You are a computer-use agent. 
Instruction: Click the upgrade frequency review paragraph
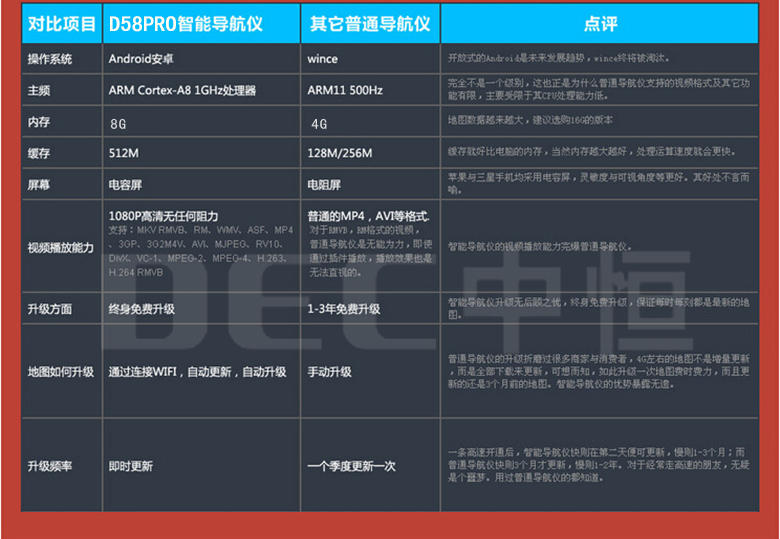[x=598, y=465]
